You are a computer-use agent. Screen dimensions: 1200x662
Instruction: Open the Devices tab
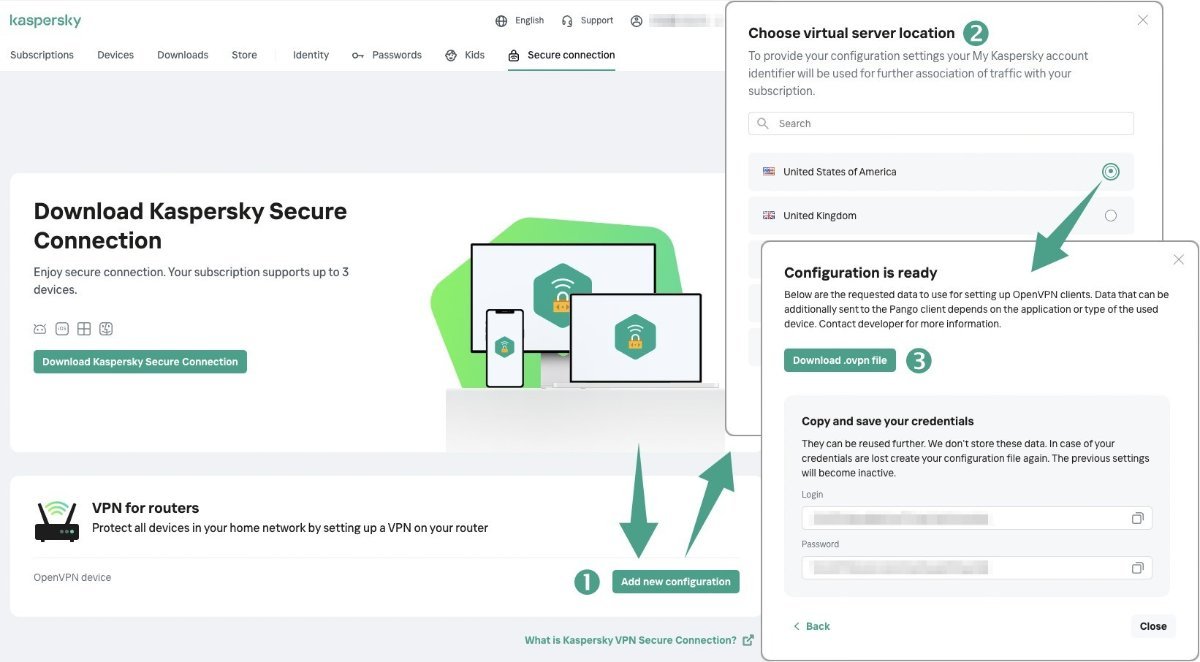[115, 55]
